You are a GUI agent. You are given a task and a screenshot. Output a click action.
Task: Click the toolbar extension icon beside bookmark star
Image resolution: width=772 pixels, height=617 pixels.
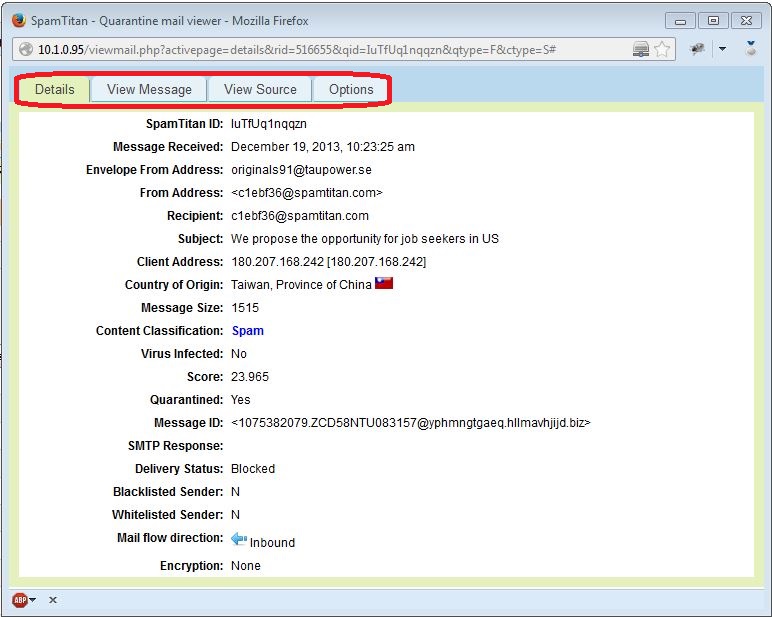tap(697, 49)
